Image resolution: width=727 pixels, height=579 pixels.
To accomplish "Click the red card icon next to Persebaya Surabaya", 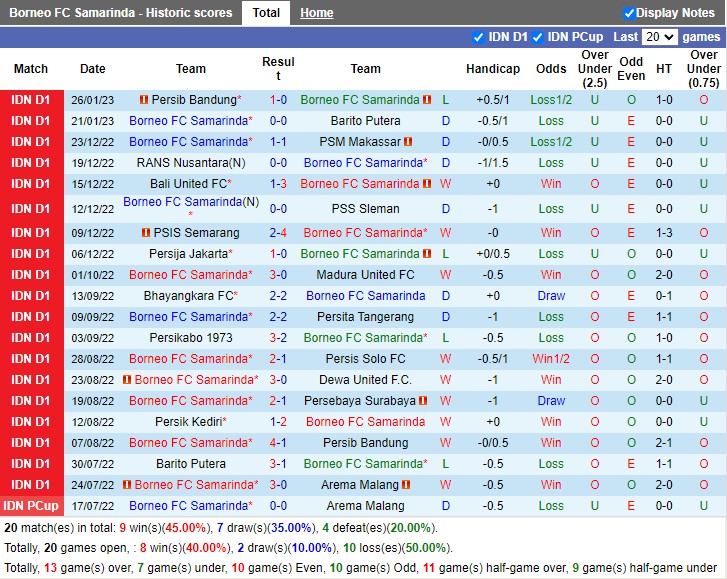I will [x=423, y=401].
